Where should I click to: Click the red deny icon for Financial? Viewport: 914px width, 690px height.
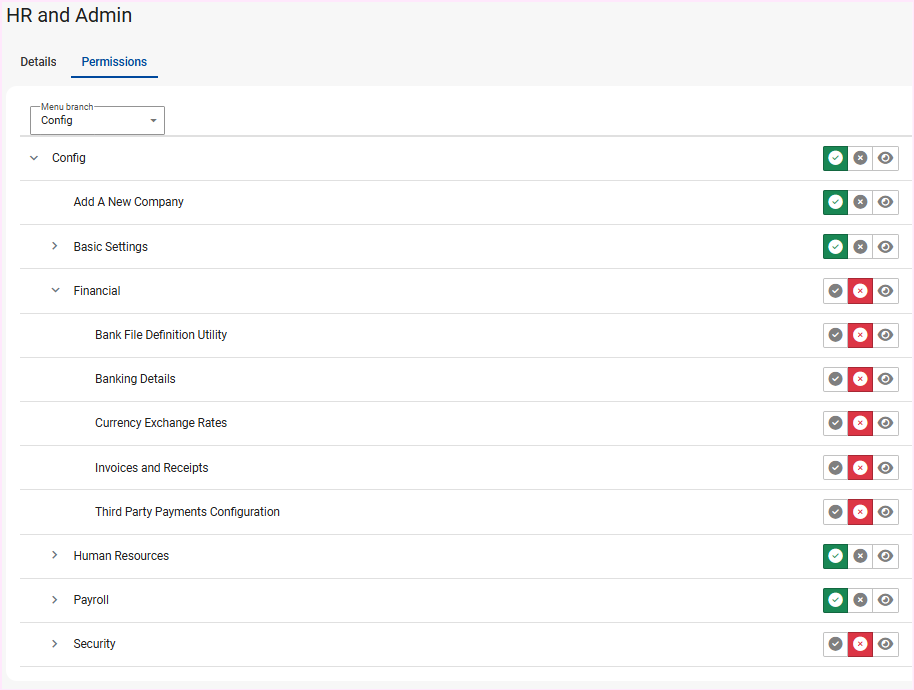tap(860, 291)
